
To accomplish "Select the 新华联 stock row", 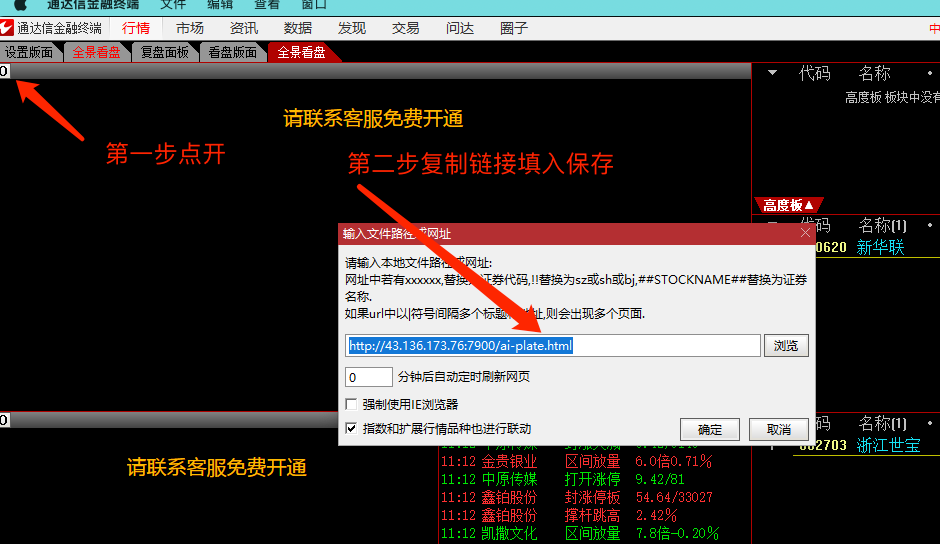I will coord(880,247).
